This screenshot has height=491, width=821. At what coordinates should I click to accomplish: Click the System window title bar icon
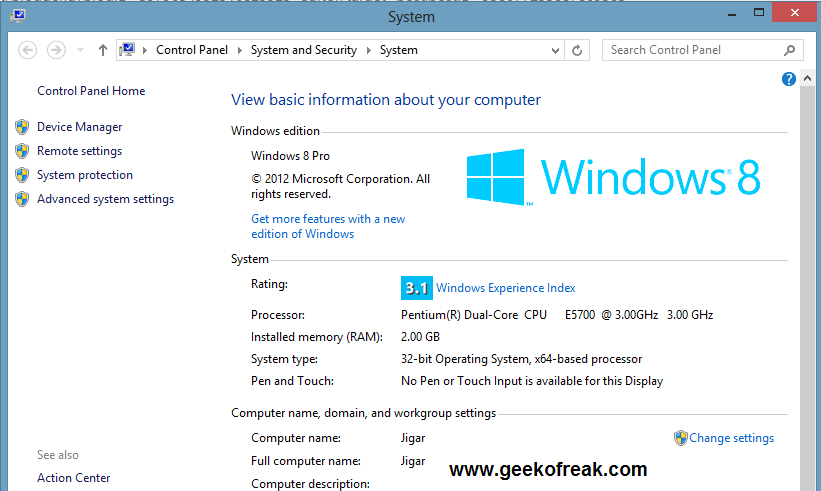[x=18, y=15]
